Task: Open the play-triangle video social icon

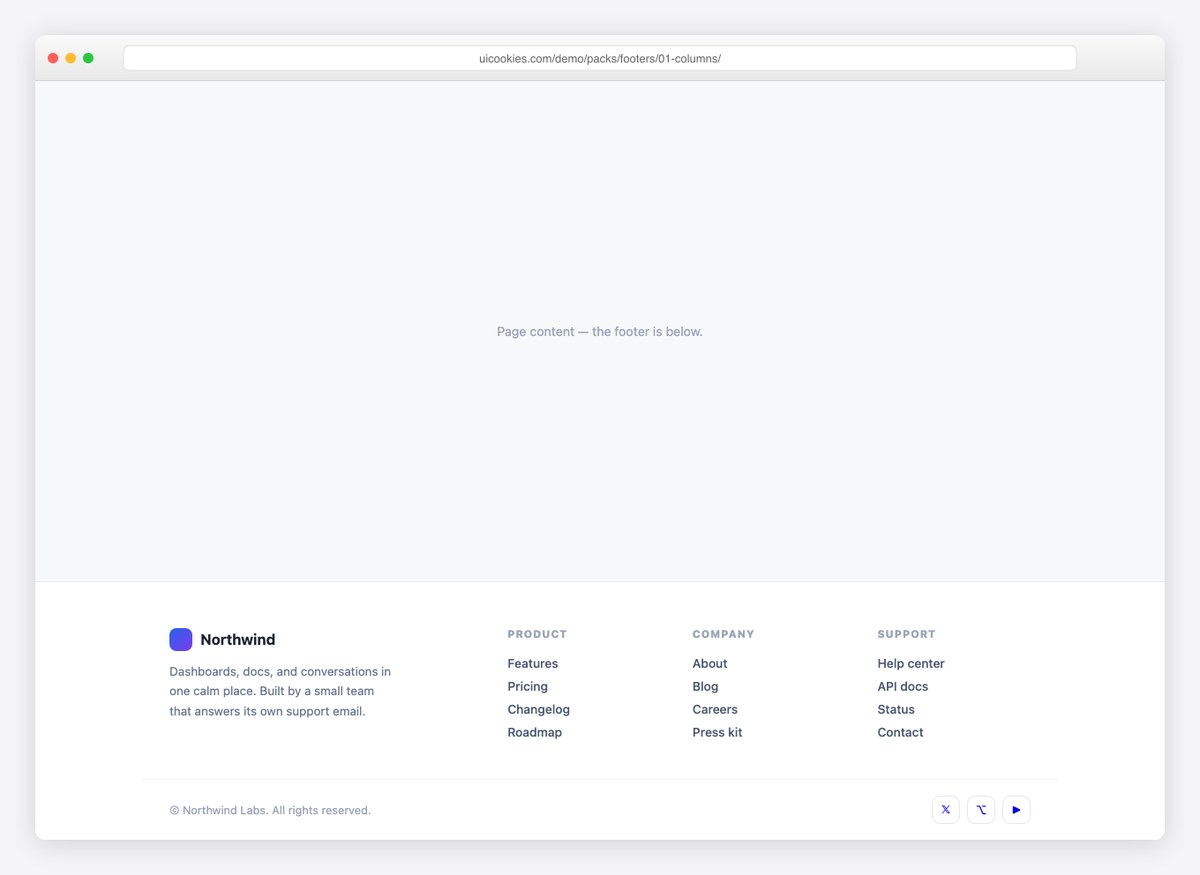Action: 1016,810
